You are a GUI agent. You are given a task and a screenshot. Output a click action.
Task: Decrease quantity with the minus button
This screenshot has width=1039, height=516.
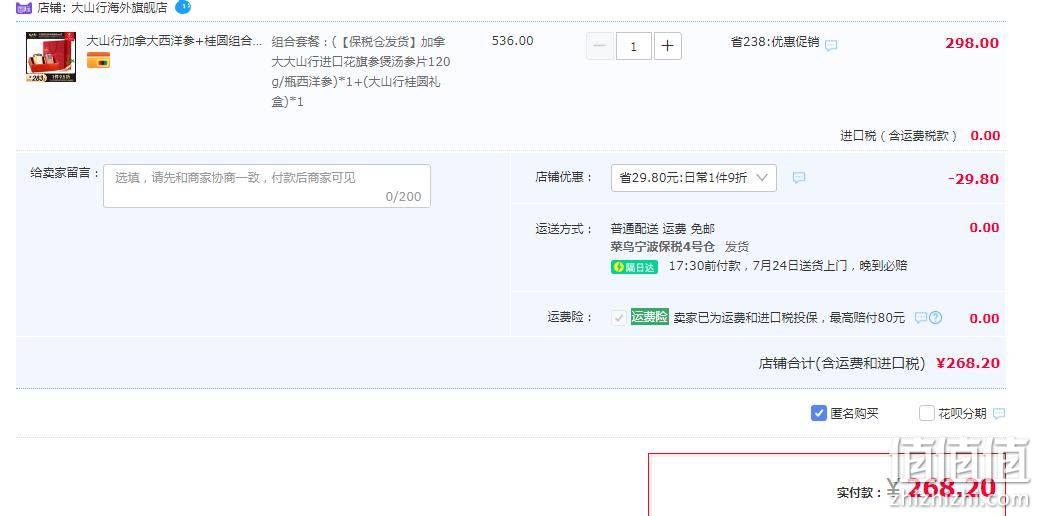[x=600, y=46]
